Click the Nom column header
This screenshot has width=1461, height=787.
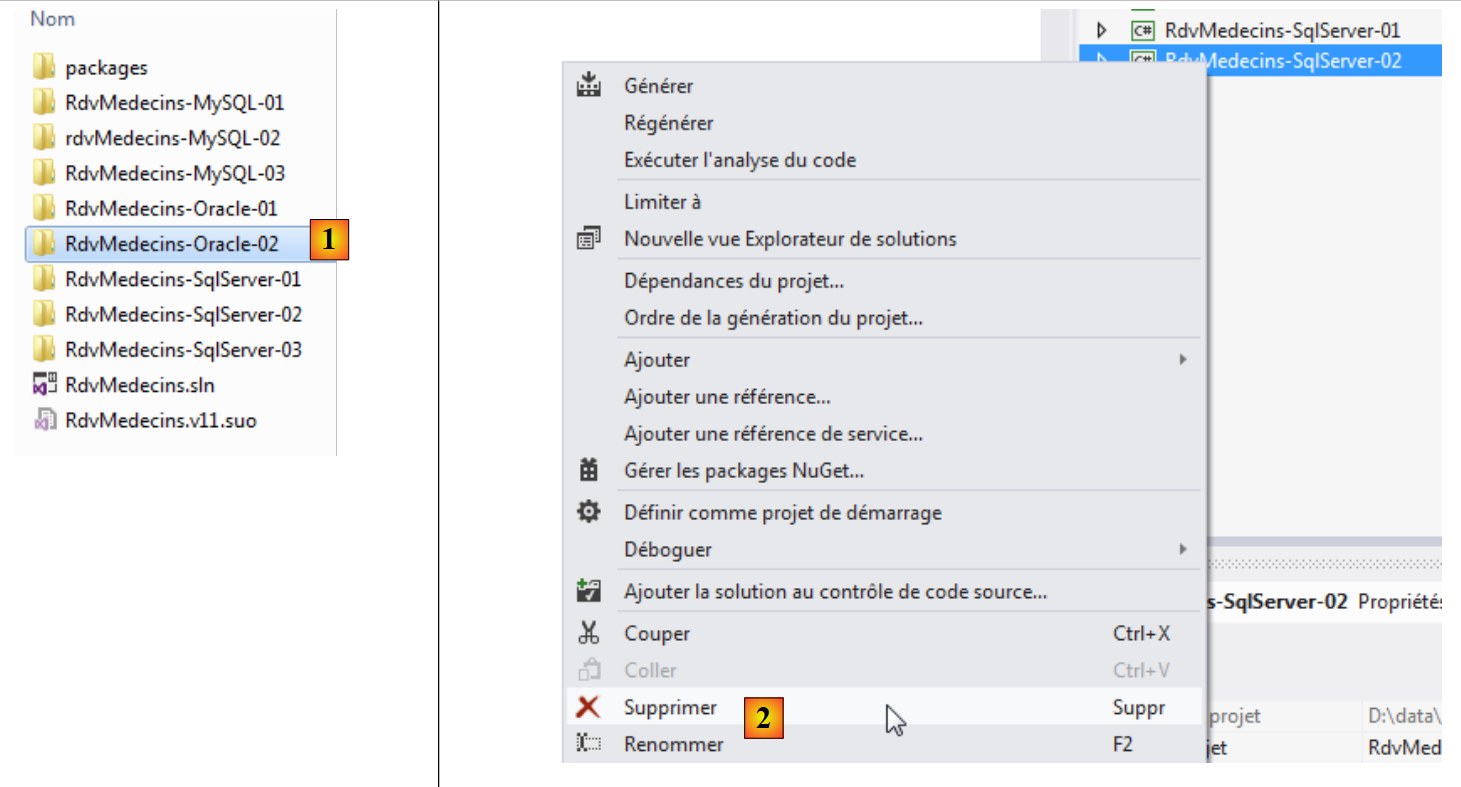(x=52, y=19)
